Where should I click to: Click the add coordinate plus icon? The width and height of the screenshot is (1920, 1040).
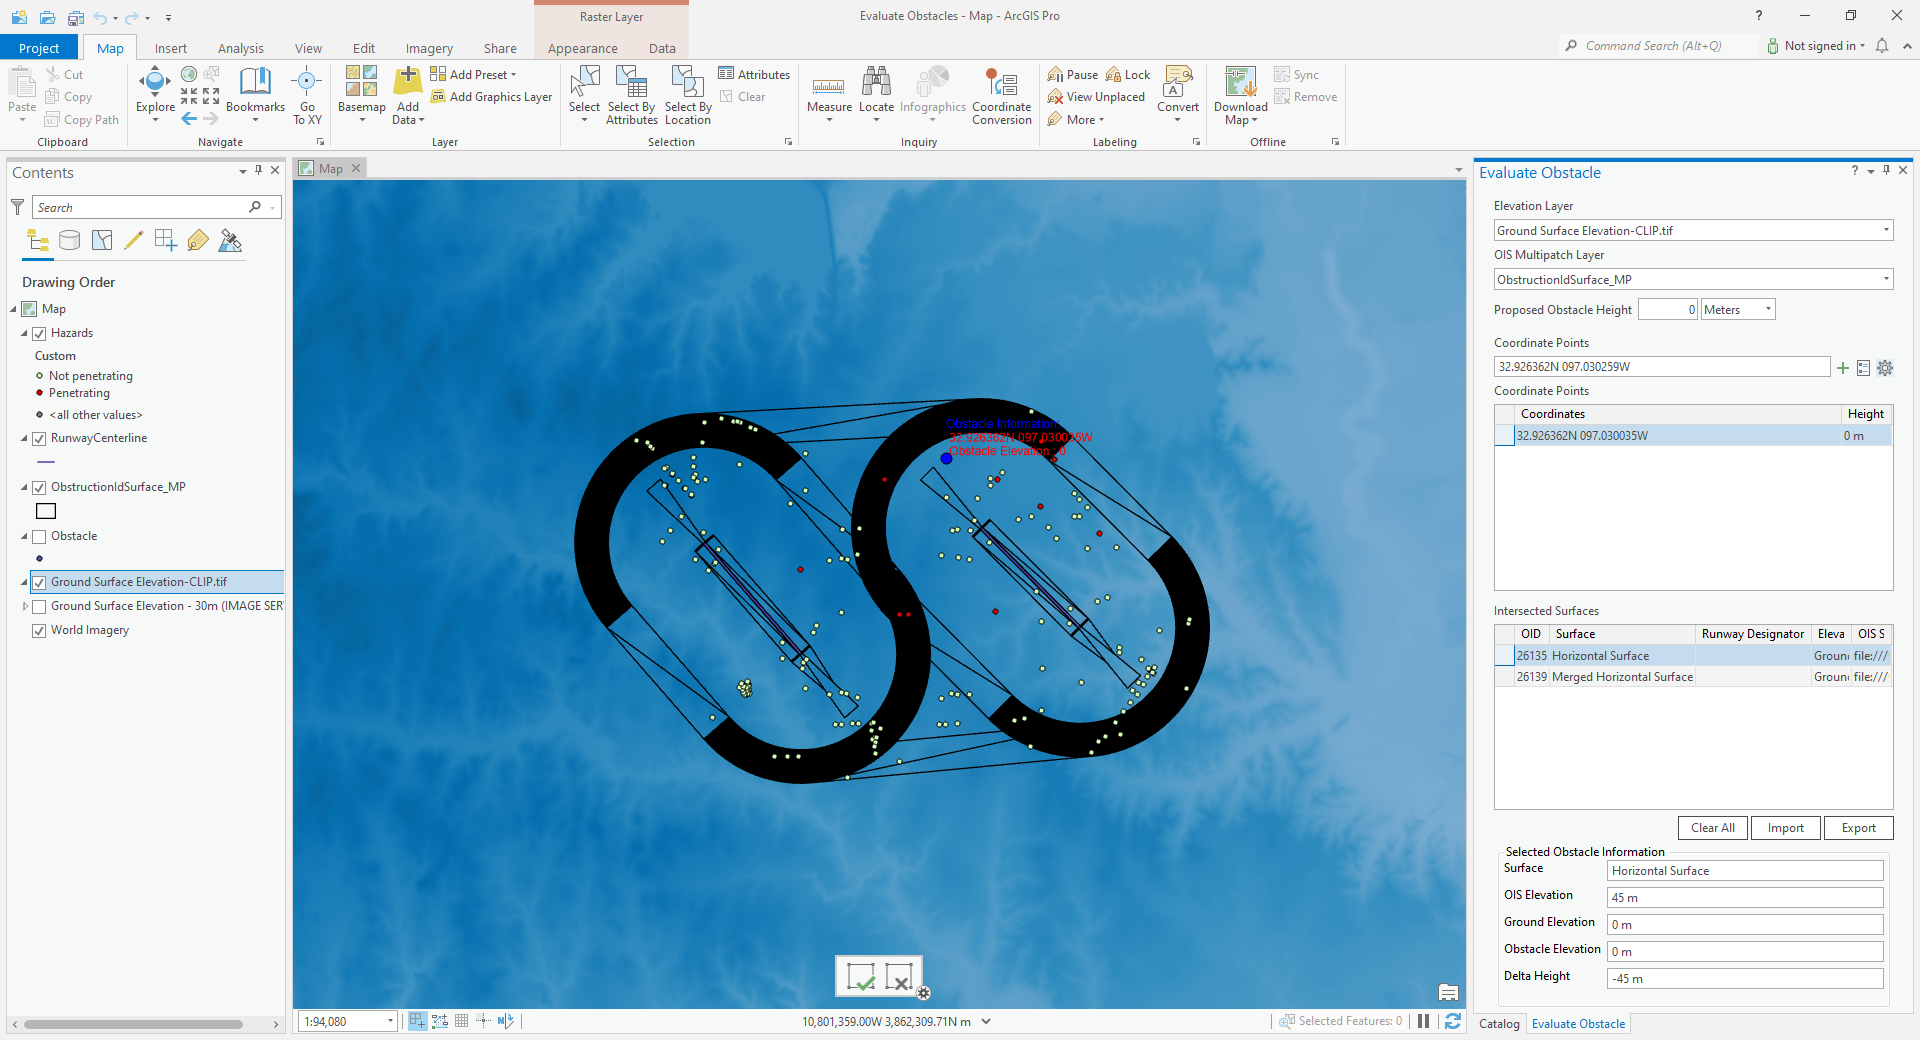(1843, 367)
